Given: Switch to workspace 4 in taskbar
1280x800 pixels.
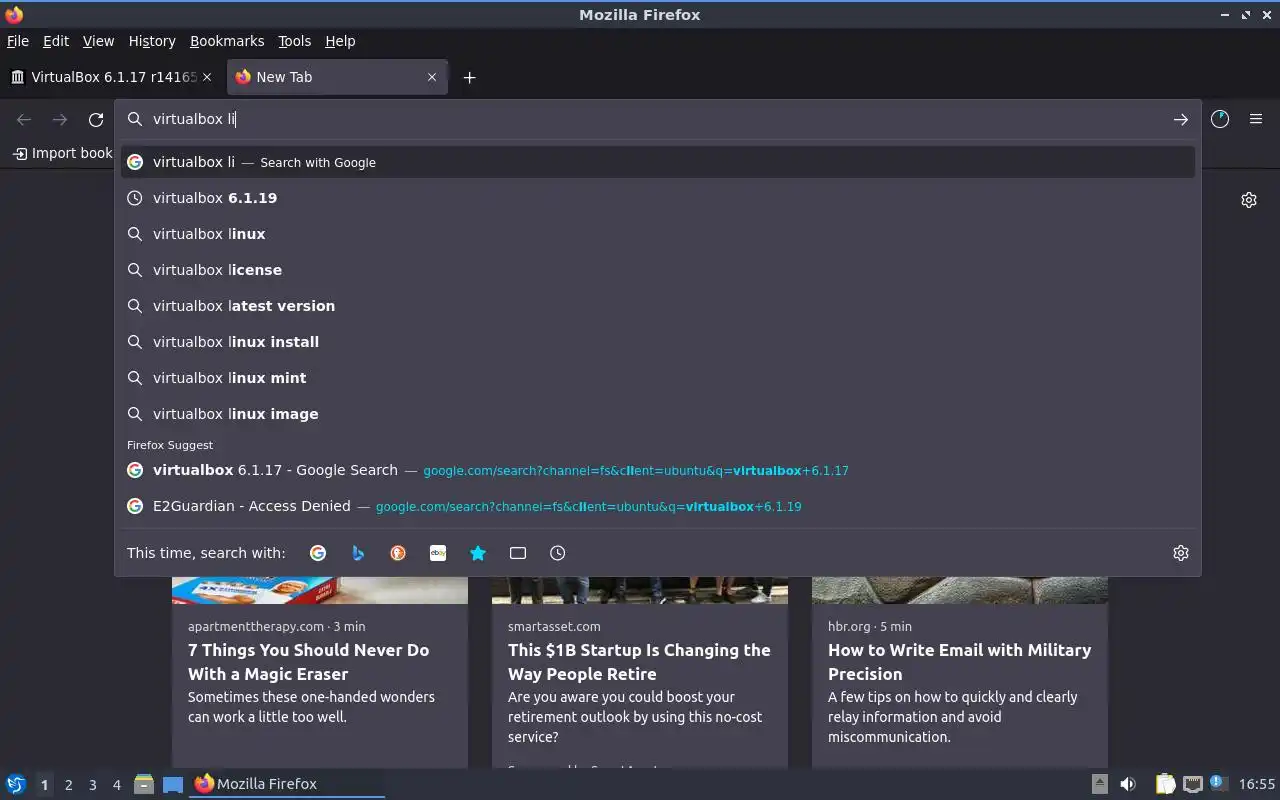Looking at the screenshot, I should pos(116,785).
